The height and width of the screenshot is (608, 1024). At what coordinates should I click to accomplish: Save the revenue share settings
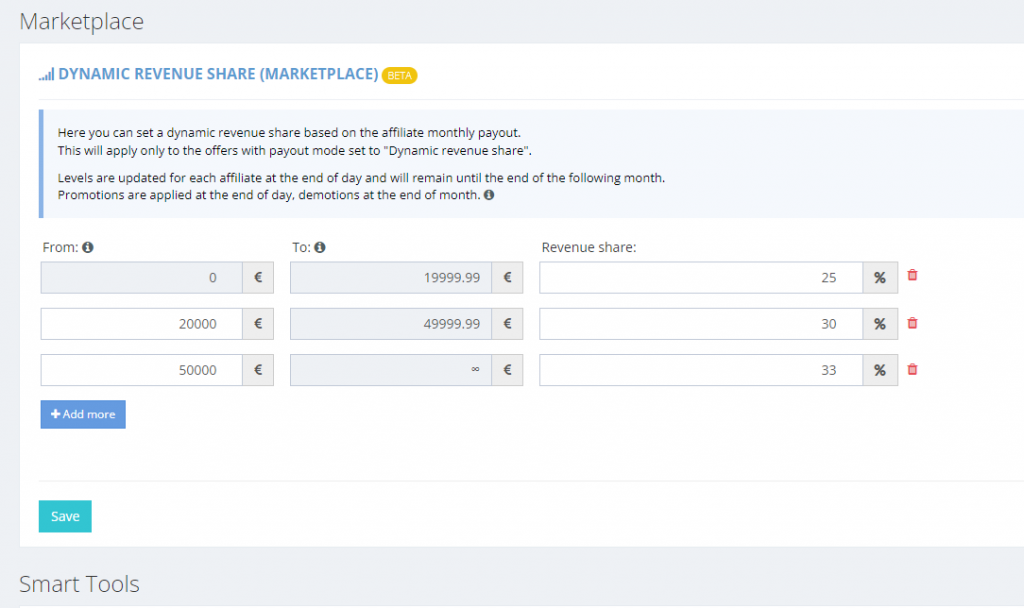65,516
